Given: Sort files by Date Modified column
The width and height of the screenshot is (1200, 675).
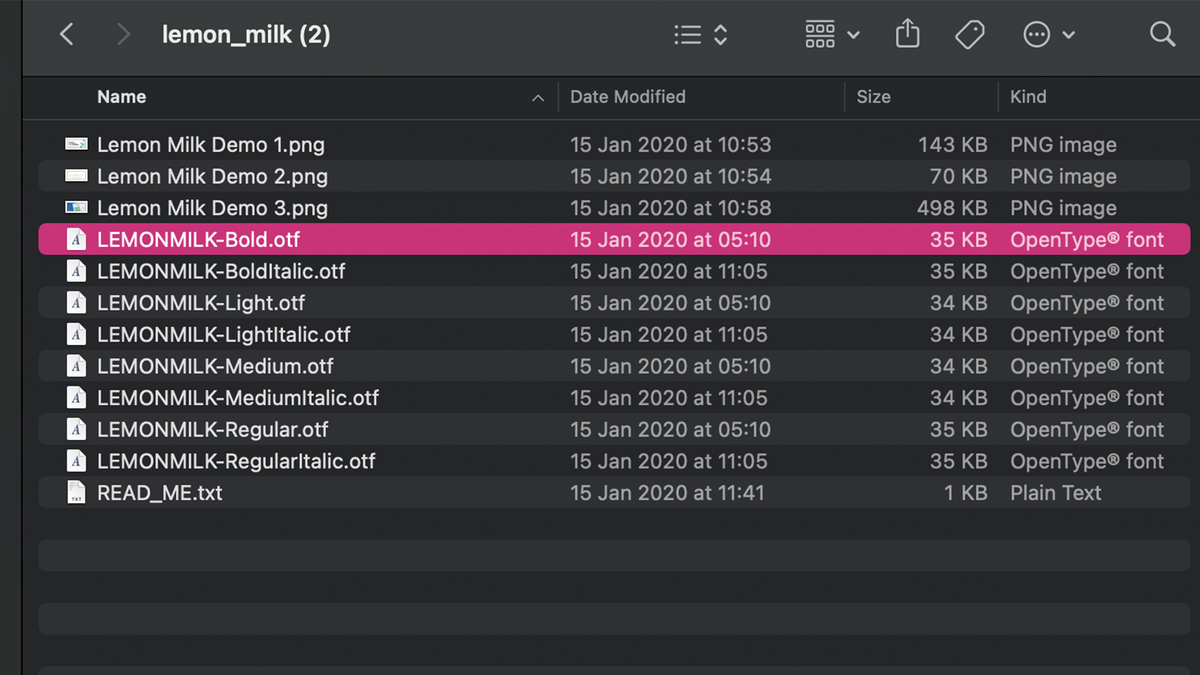Looking at the screenshot, I should tap(628, 97).
